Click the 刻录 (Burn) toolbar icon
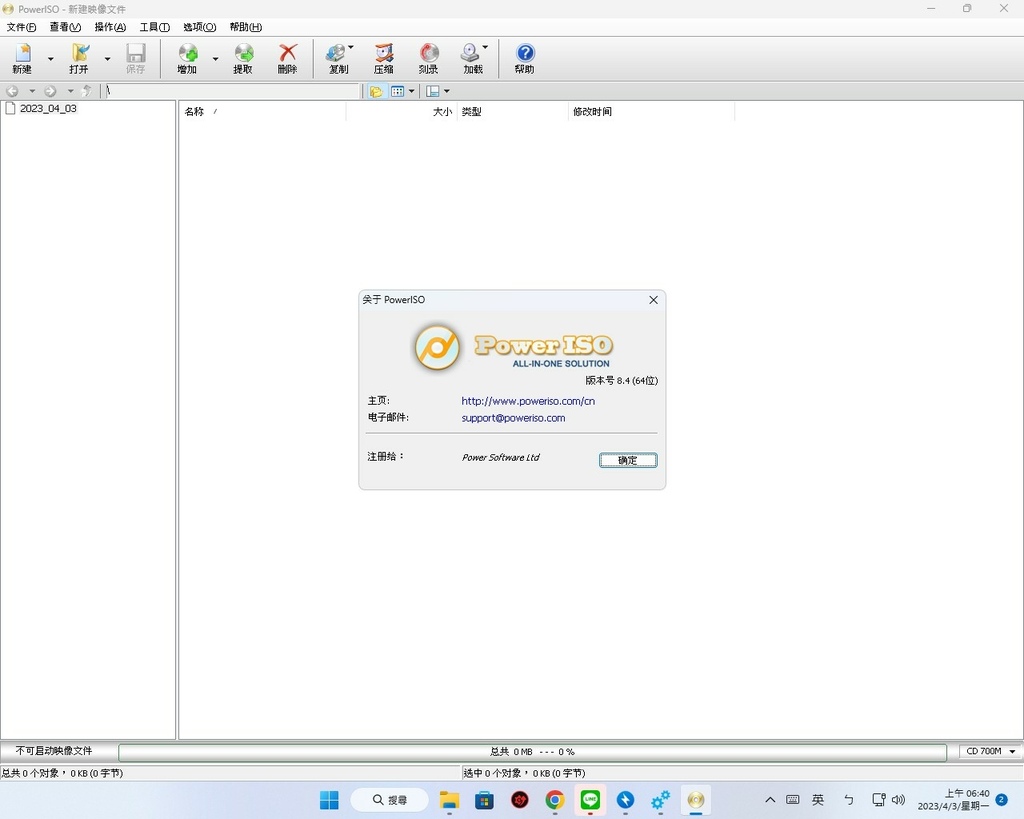Viewport: 1024px width, 819px height. click(428, 58)
